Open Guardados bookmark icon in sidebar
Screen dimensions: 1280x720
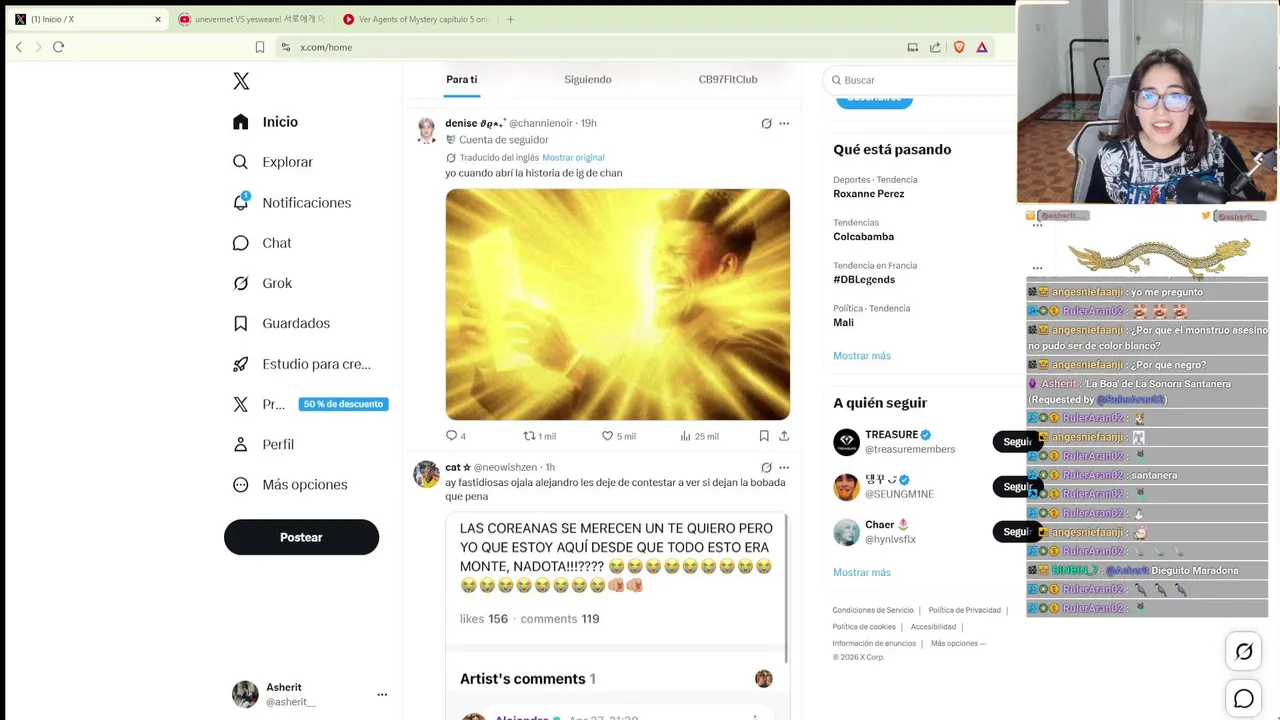click(x=240, y=323)
